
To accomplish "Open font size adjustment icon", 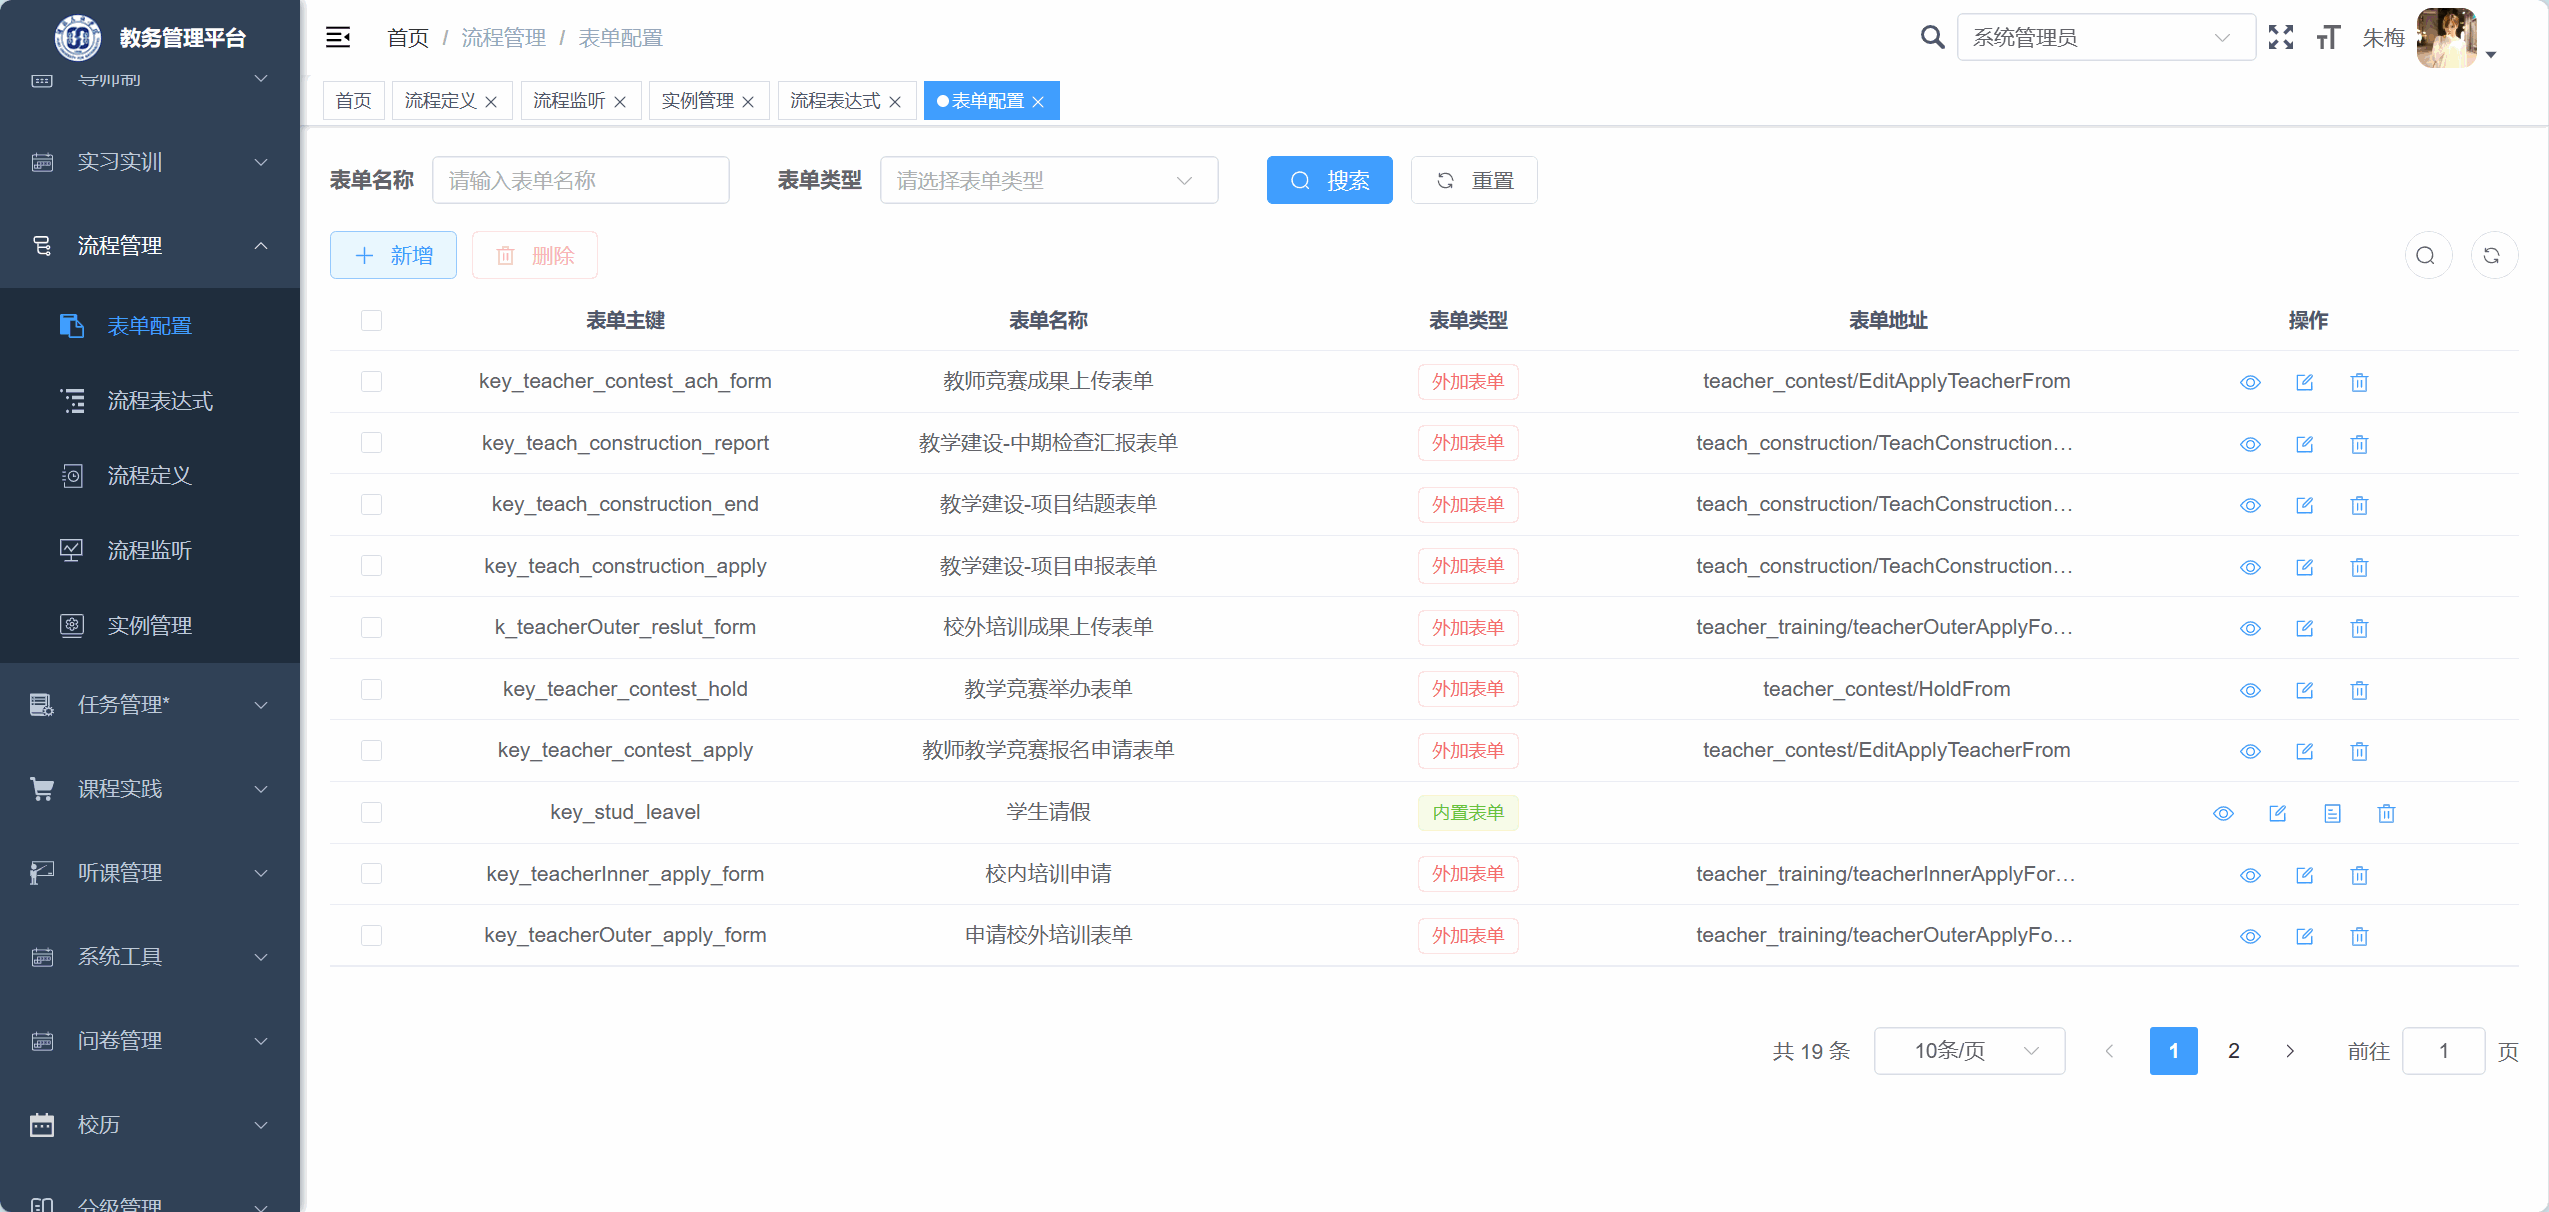I will [2328, 38].
